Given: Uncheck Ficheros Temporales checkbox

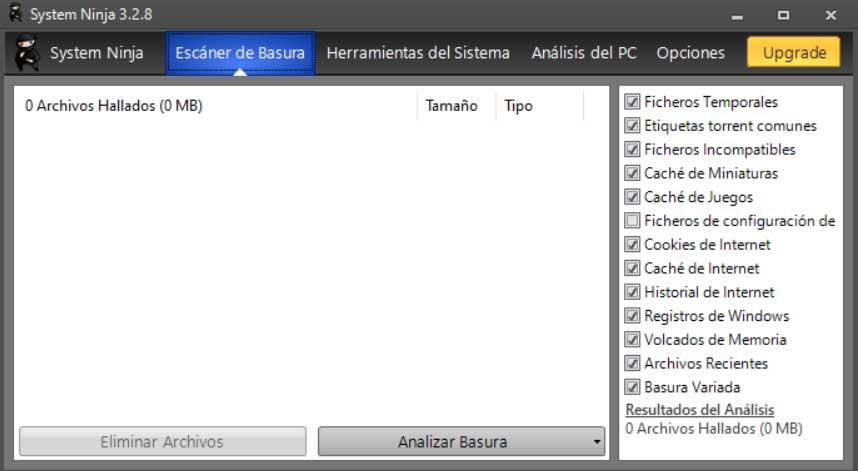Looking at the screenshot, I should tap(632, 102).
